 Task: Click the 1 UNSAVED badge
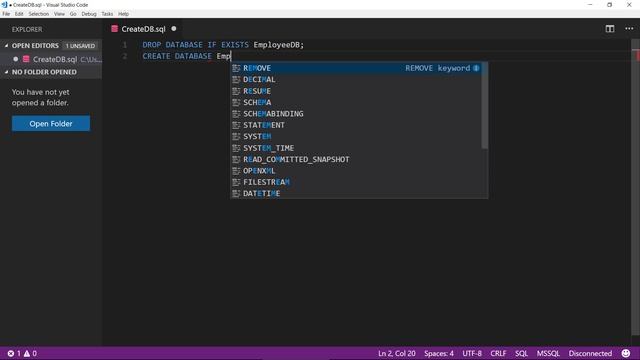pyautogui.click(x=80, y=46)
